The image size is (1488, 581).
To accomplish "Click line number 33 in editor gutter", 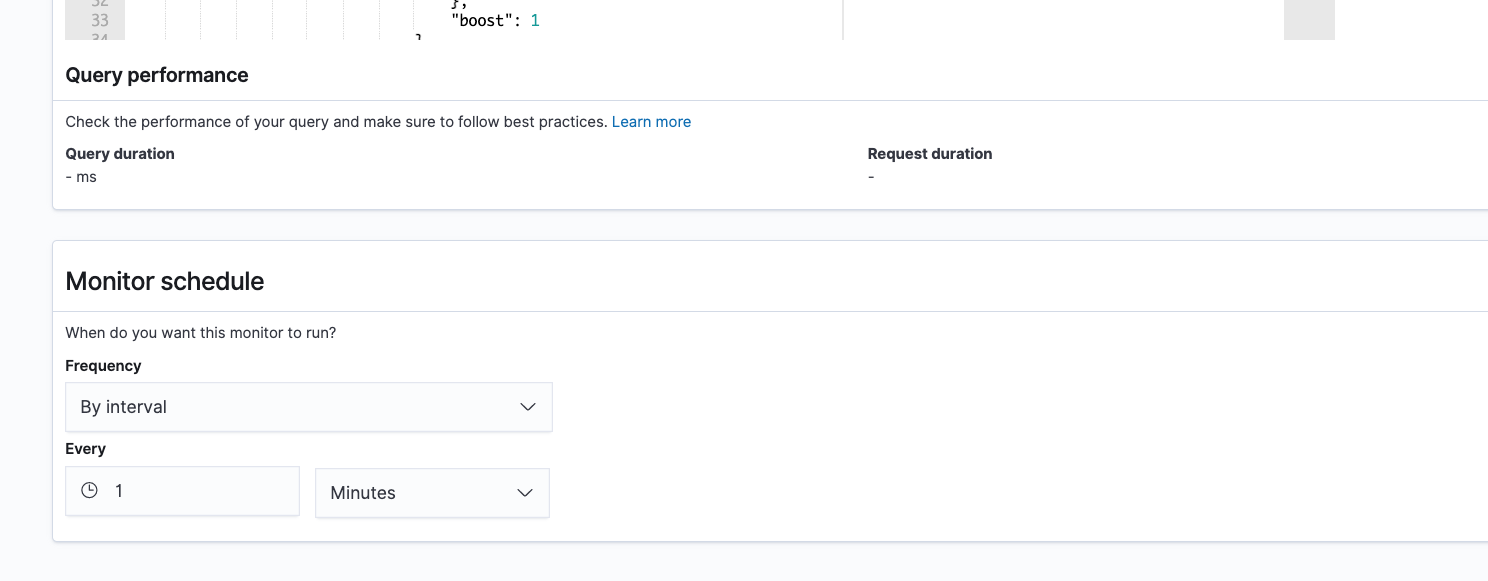I will click(x=99, y=20).
